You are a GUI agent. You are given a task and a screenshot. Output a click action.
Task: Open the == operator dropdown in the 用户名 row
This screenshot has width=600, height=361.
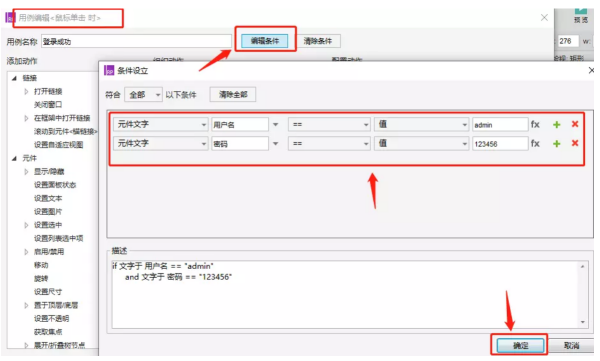329,124
